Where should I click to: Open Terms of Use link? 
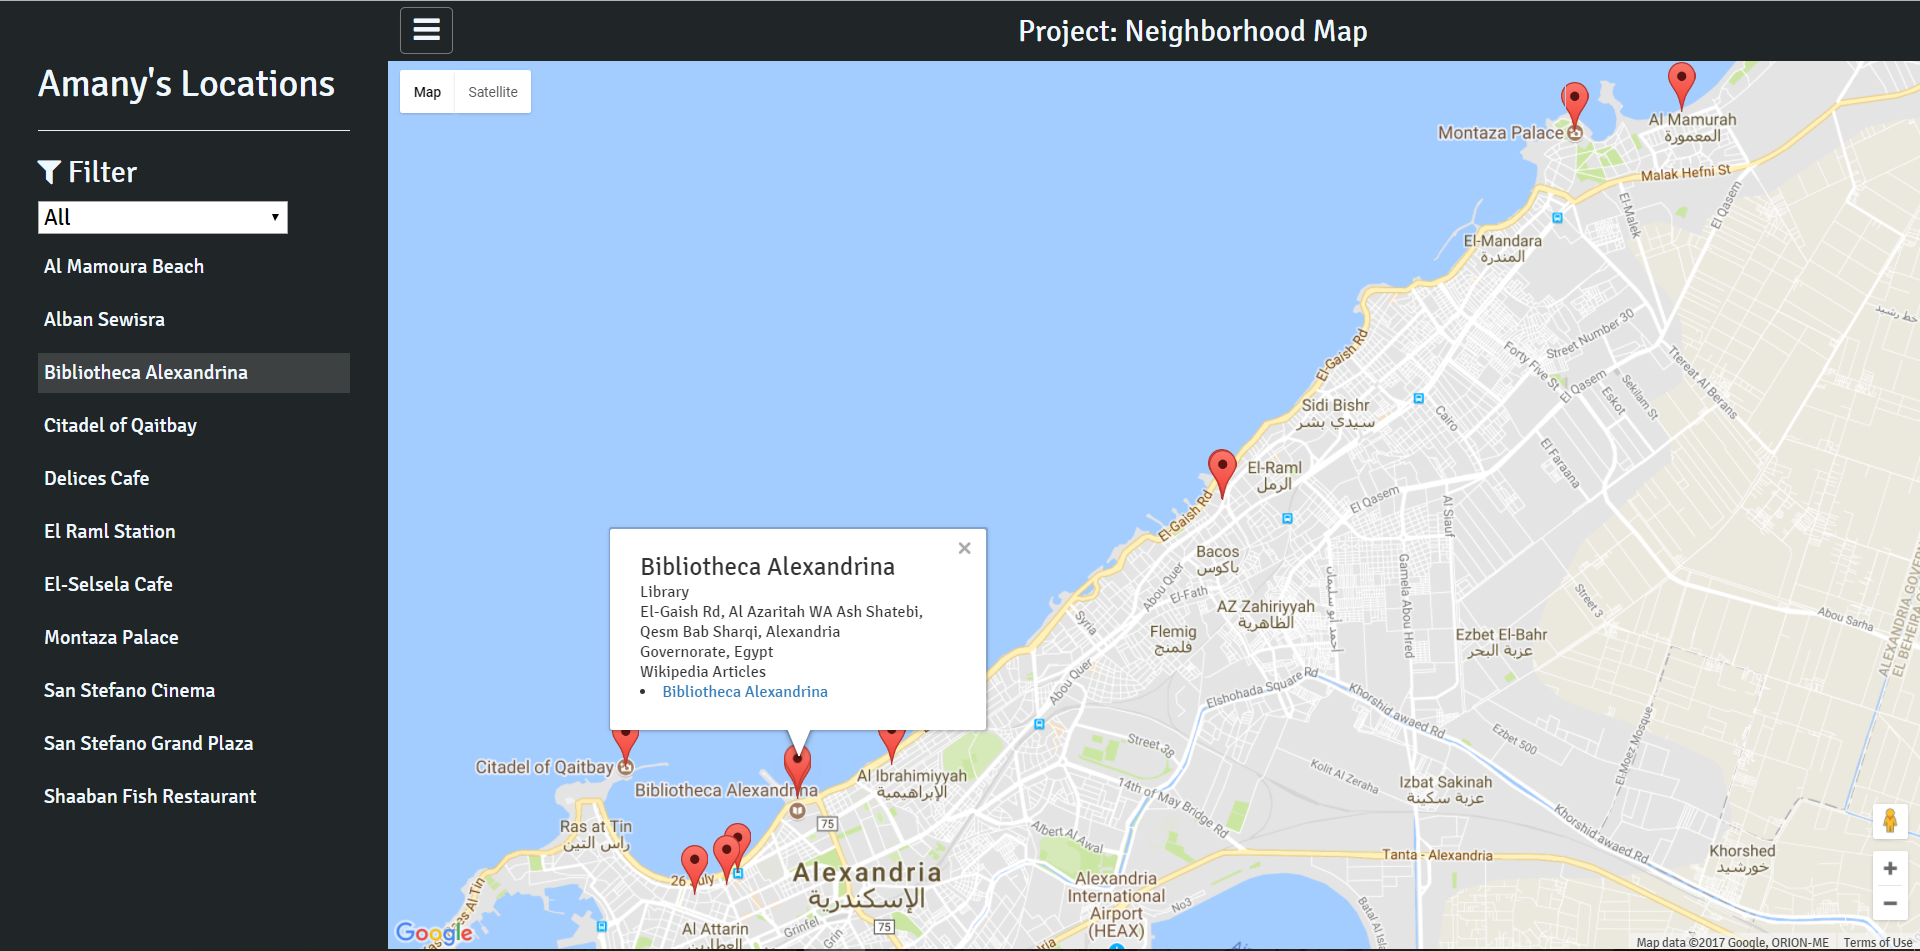pos(1877,943)
